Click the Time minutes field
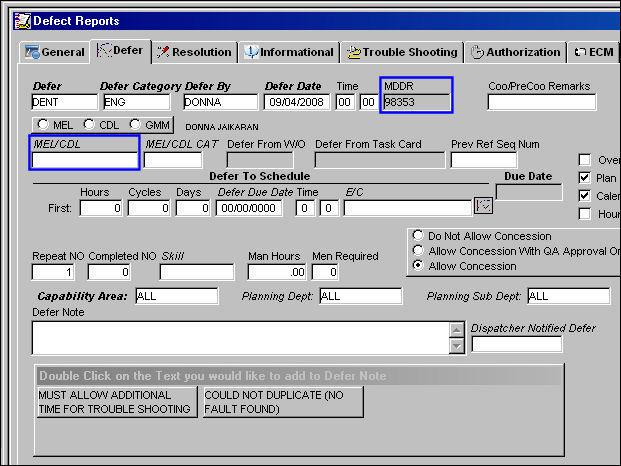Image resolution: width=621 pixels, height=466 pixels. [x=368, y=102]
